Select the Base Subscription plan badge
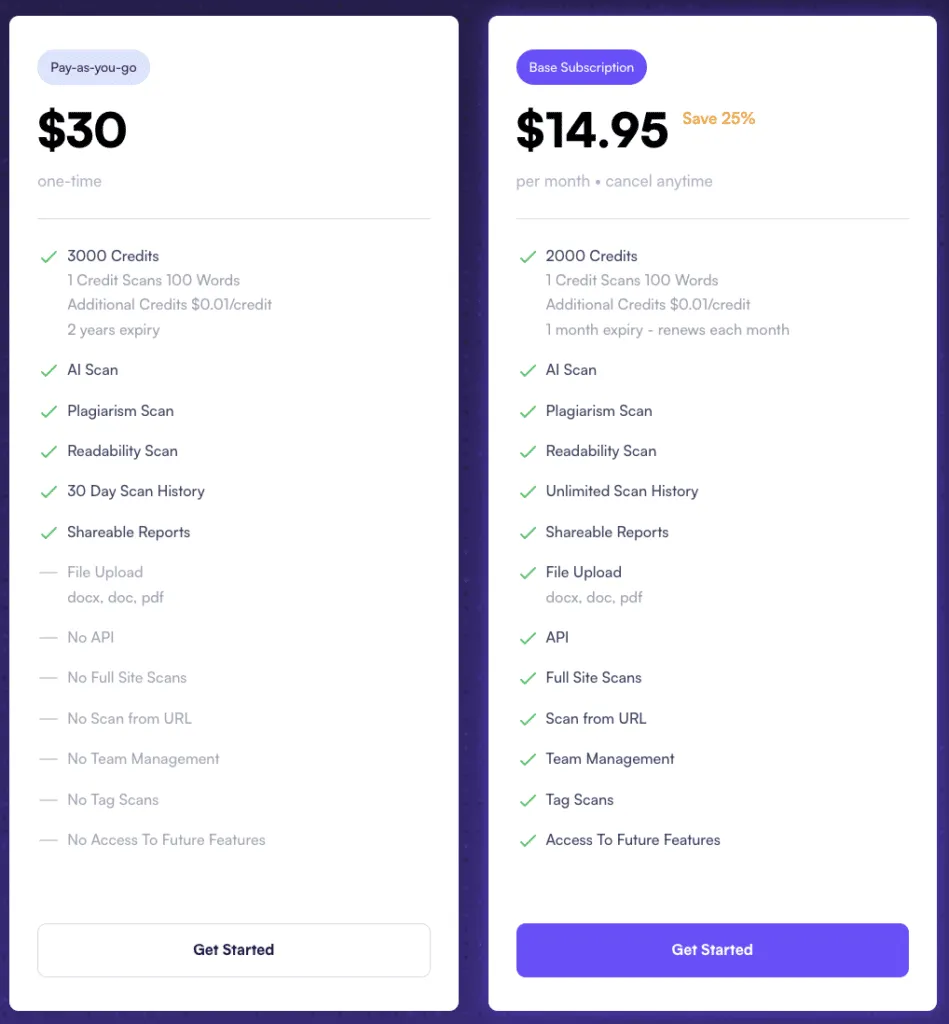 coord(581,67)
